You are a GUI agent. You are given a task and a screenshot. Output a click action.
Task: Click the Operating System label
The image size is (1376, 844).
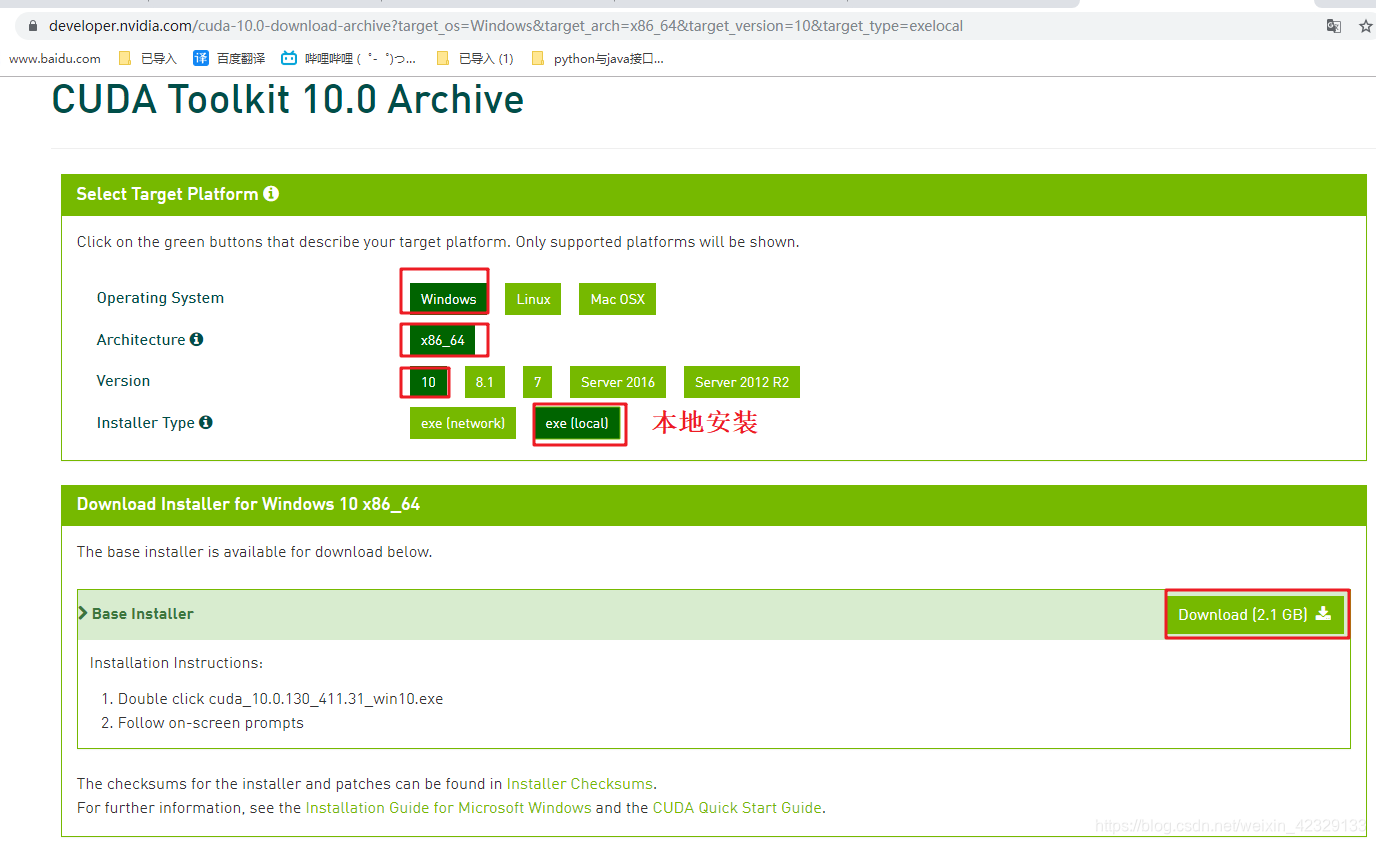[x=160, y=298]
